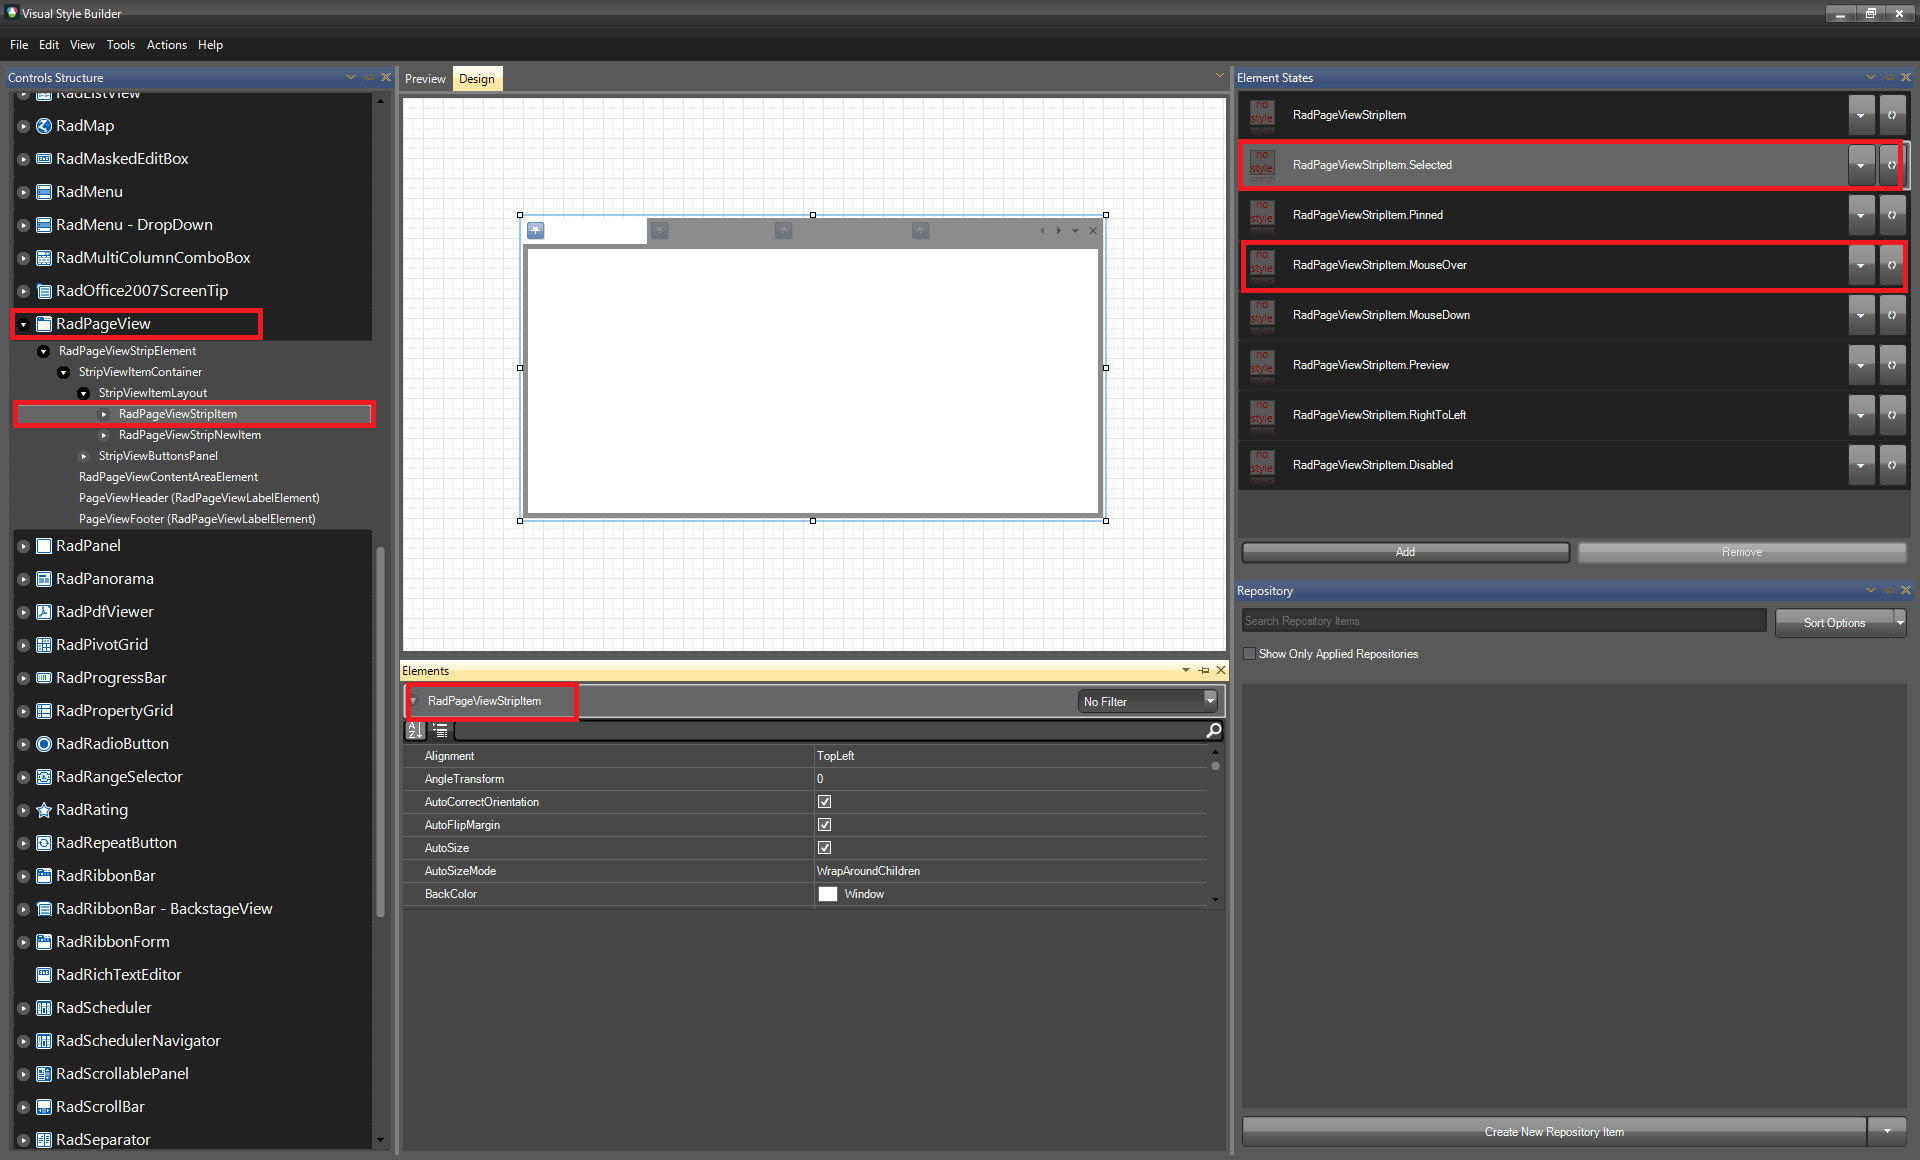Click the RadMap globe icon
This screenshot has width=1920, height=1160.
[44, 126]
